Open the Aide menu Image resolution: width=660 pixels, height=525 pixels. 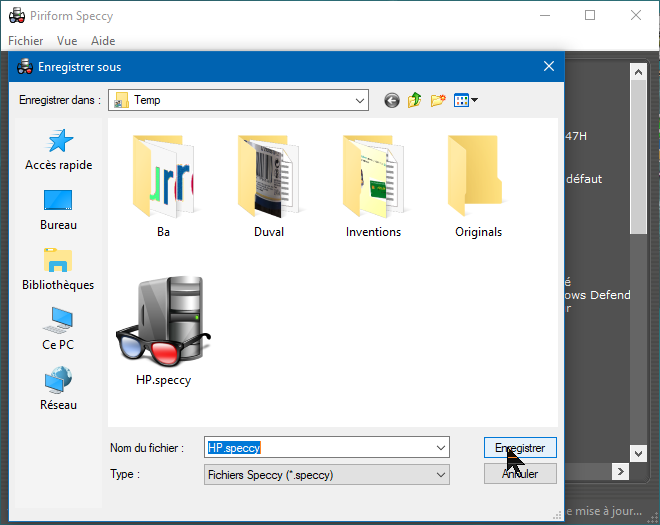pos(103,41)
